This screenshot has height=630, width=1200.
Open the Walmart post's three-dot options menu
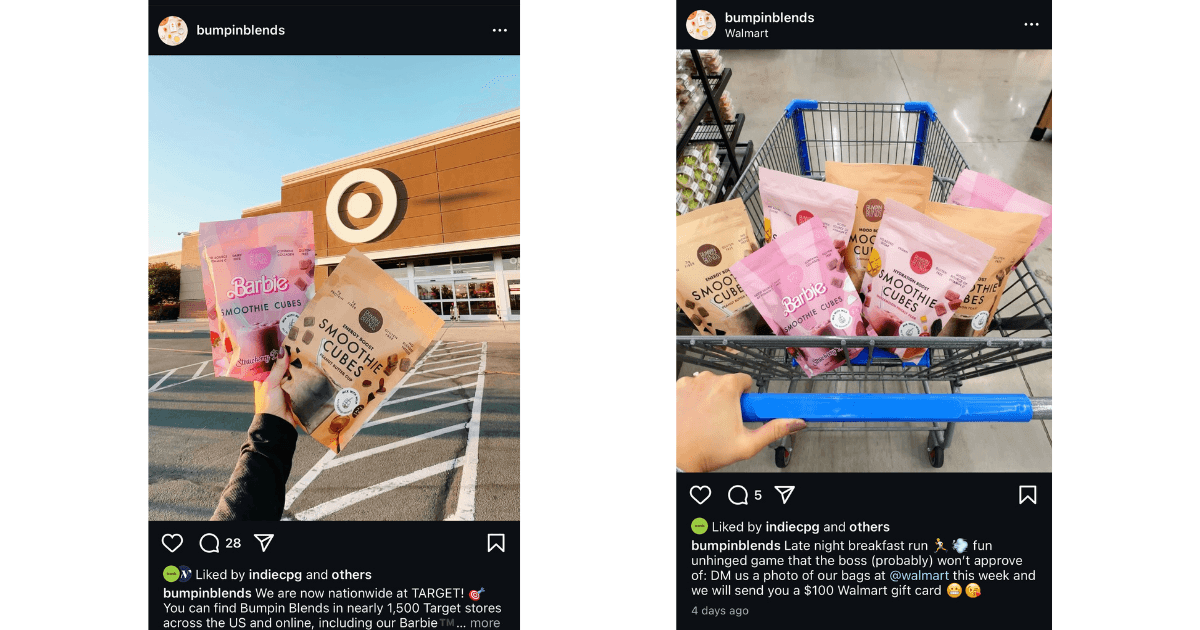coord(1032,25)
